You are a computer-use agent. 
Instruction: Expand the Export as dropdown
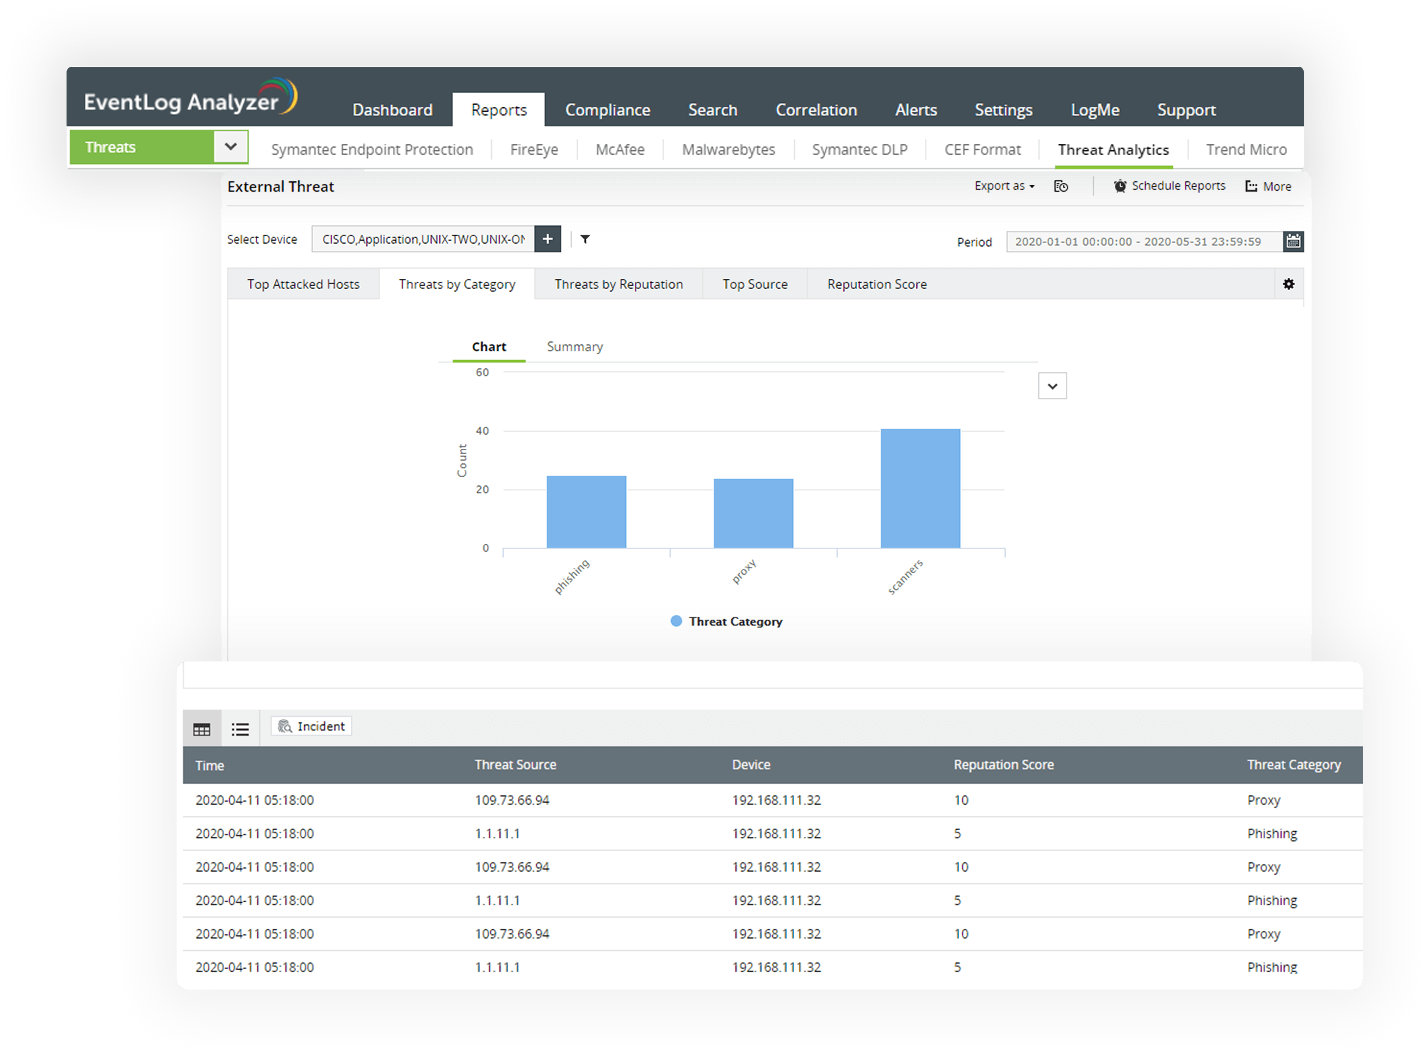[1004, 186]
